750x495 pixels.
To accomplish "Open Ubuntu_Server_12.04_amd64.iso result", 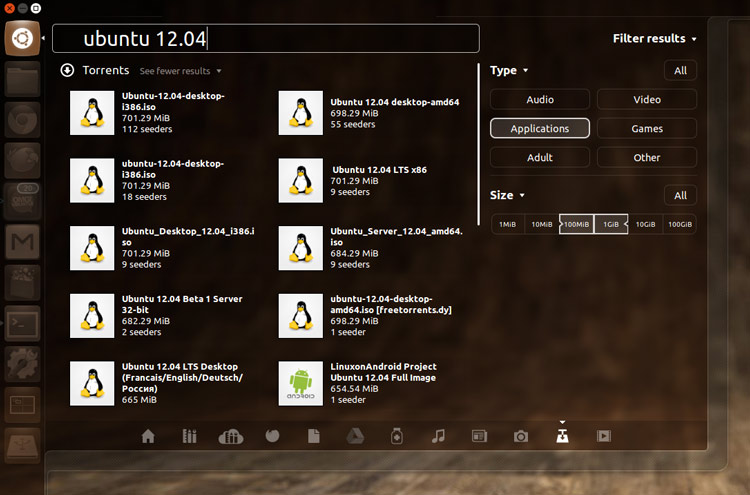I will (x=371, y=248).
